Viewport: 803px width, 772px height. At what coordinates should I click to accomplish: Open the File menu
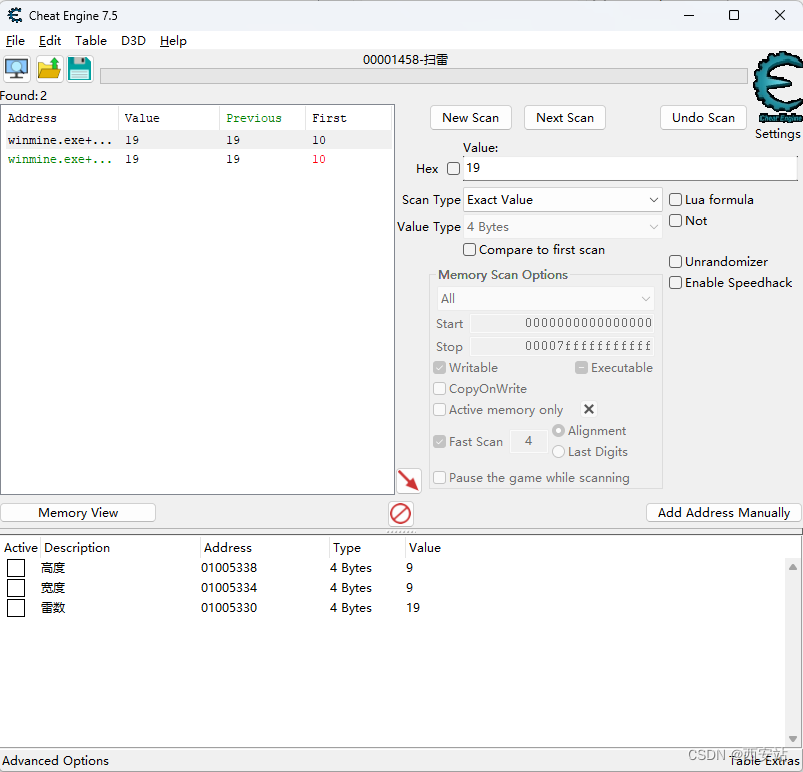pyautogui.click(x=15, y=40)
